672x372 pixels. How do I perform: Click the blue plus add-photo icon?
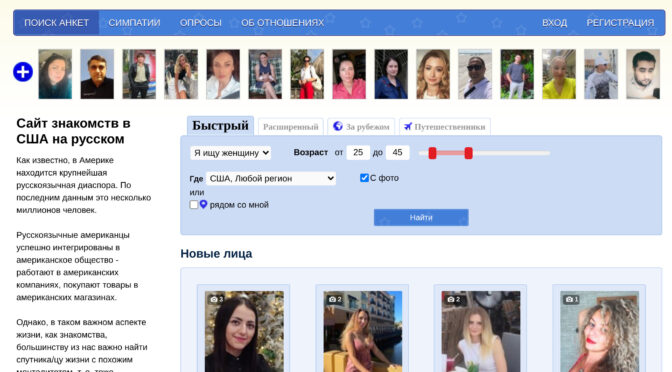tap(23, 72)
